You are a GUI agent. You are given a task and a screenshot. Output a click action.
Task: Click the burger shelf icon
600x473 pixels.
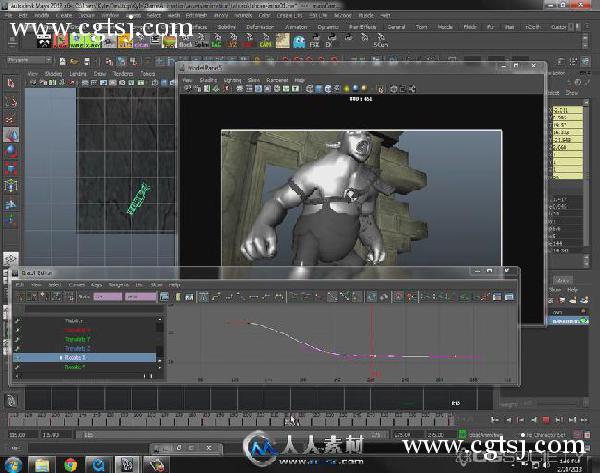click(169, 41)
